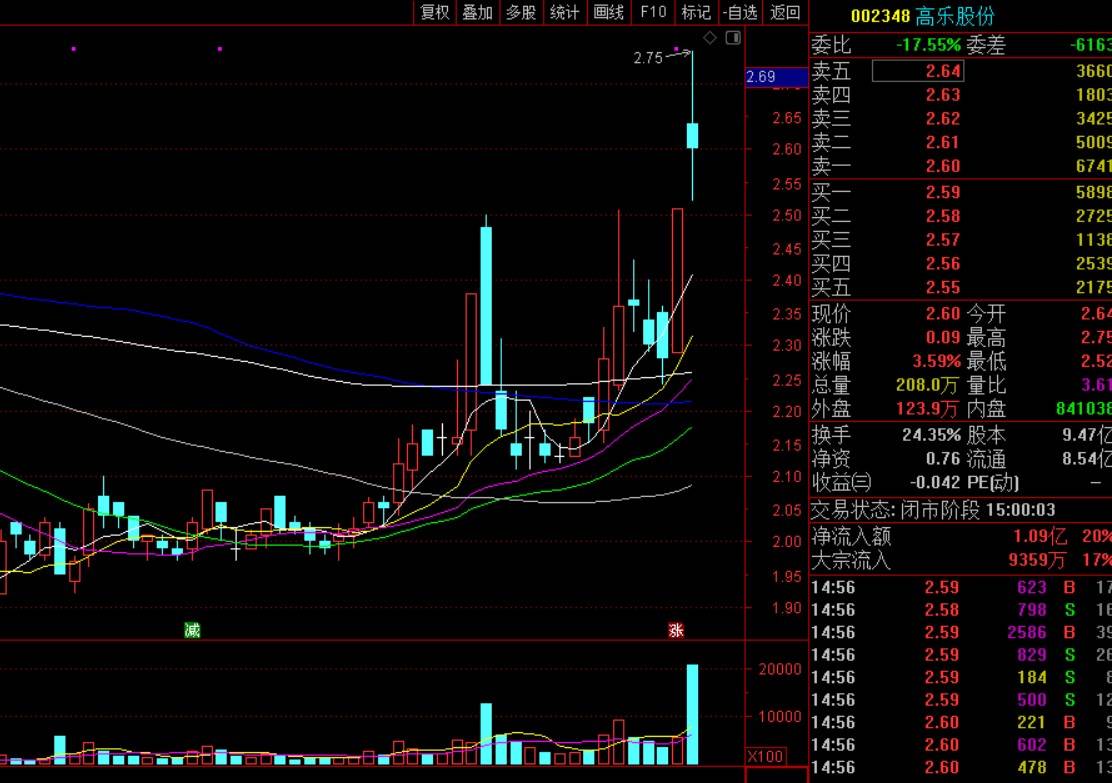
Task: Click the 2.60 price axis label
Action: (x=786, y=149)
